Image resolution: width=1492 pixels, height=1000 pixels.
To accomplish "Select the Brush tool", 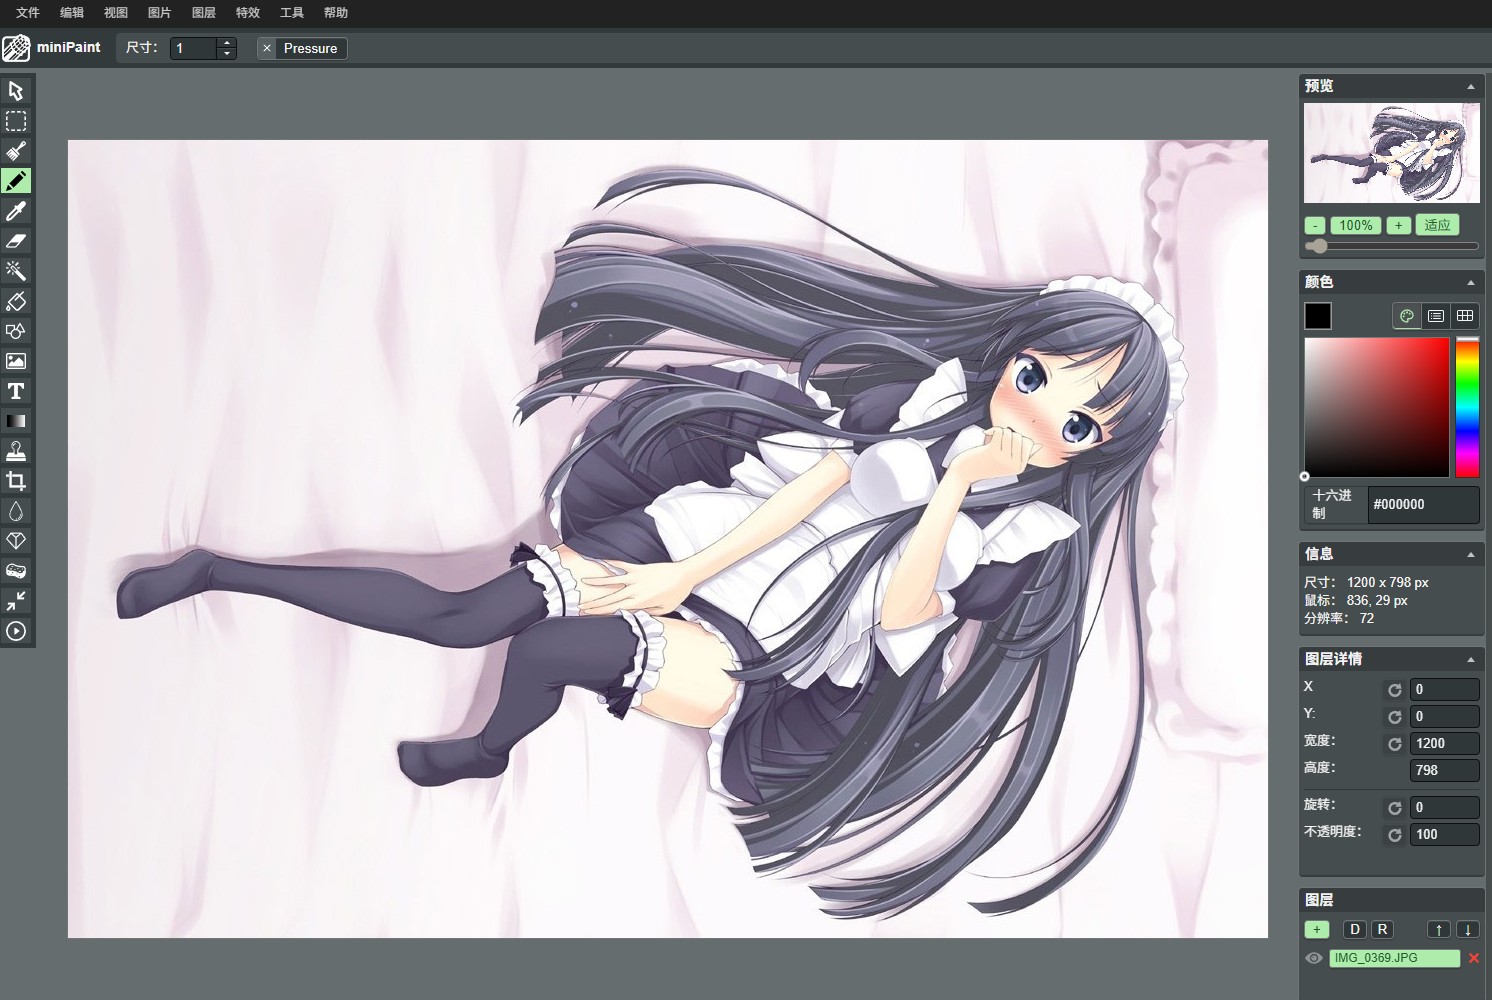I will (16, 151).
